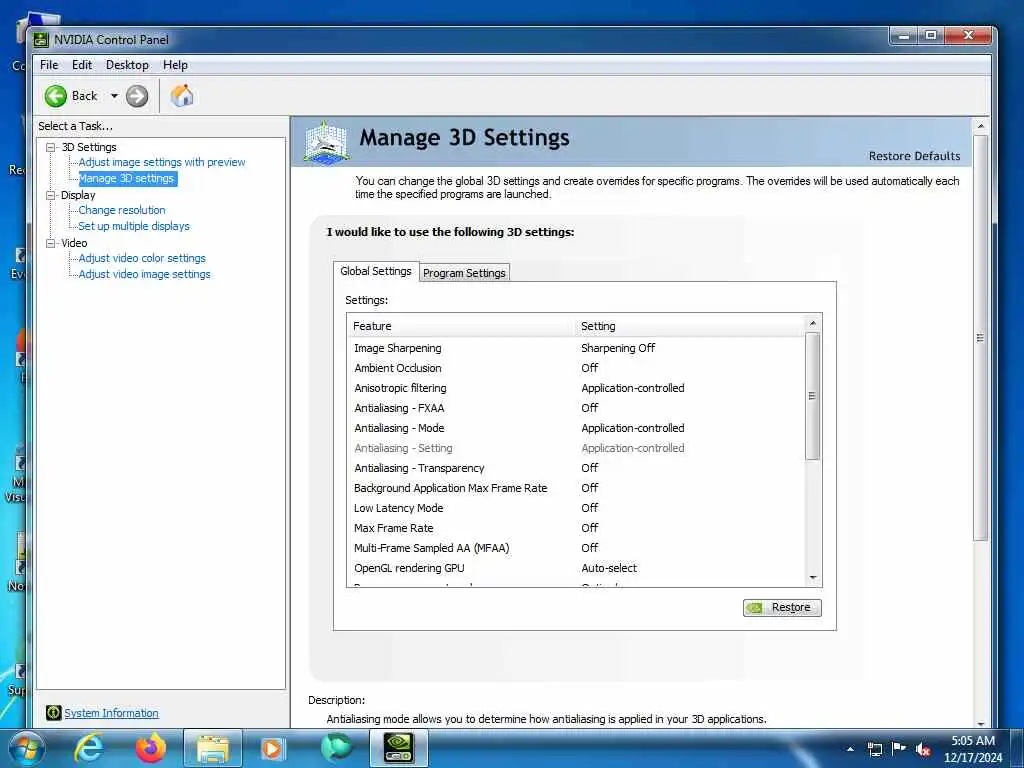This screenshot has width=1024, height=768.
Task: Collapse the Display tree node
Action: (51, 195)
